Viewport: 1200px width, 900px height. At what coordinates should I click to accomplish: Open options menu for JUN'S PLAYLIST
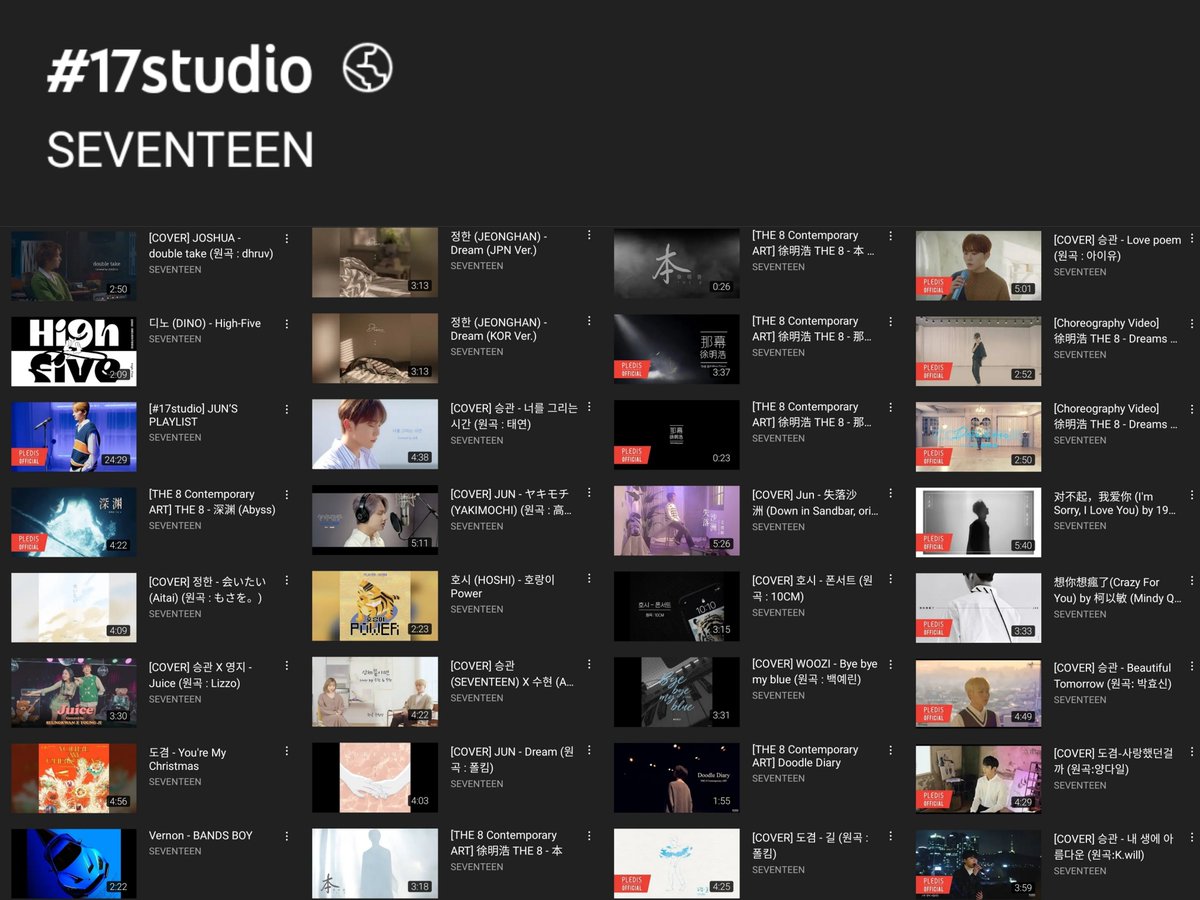click(287, 410)
